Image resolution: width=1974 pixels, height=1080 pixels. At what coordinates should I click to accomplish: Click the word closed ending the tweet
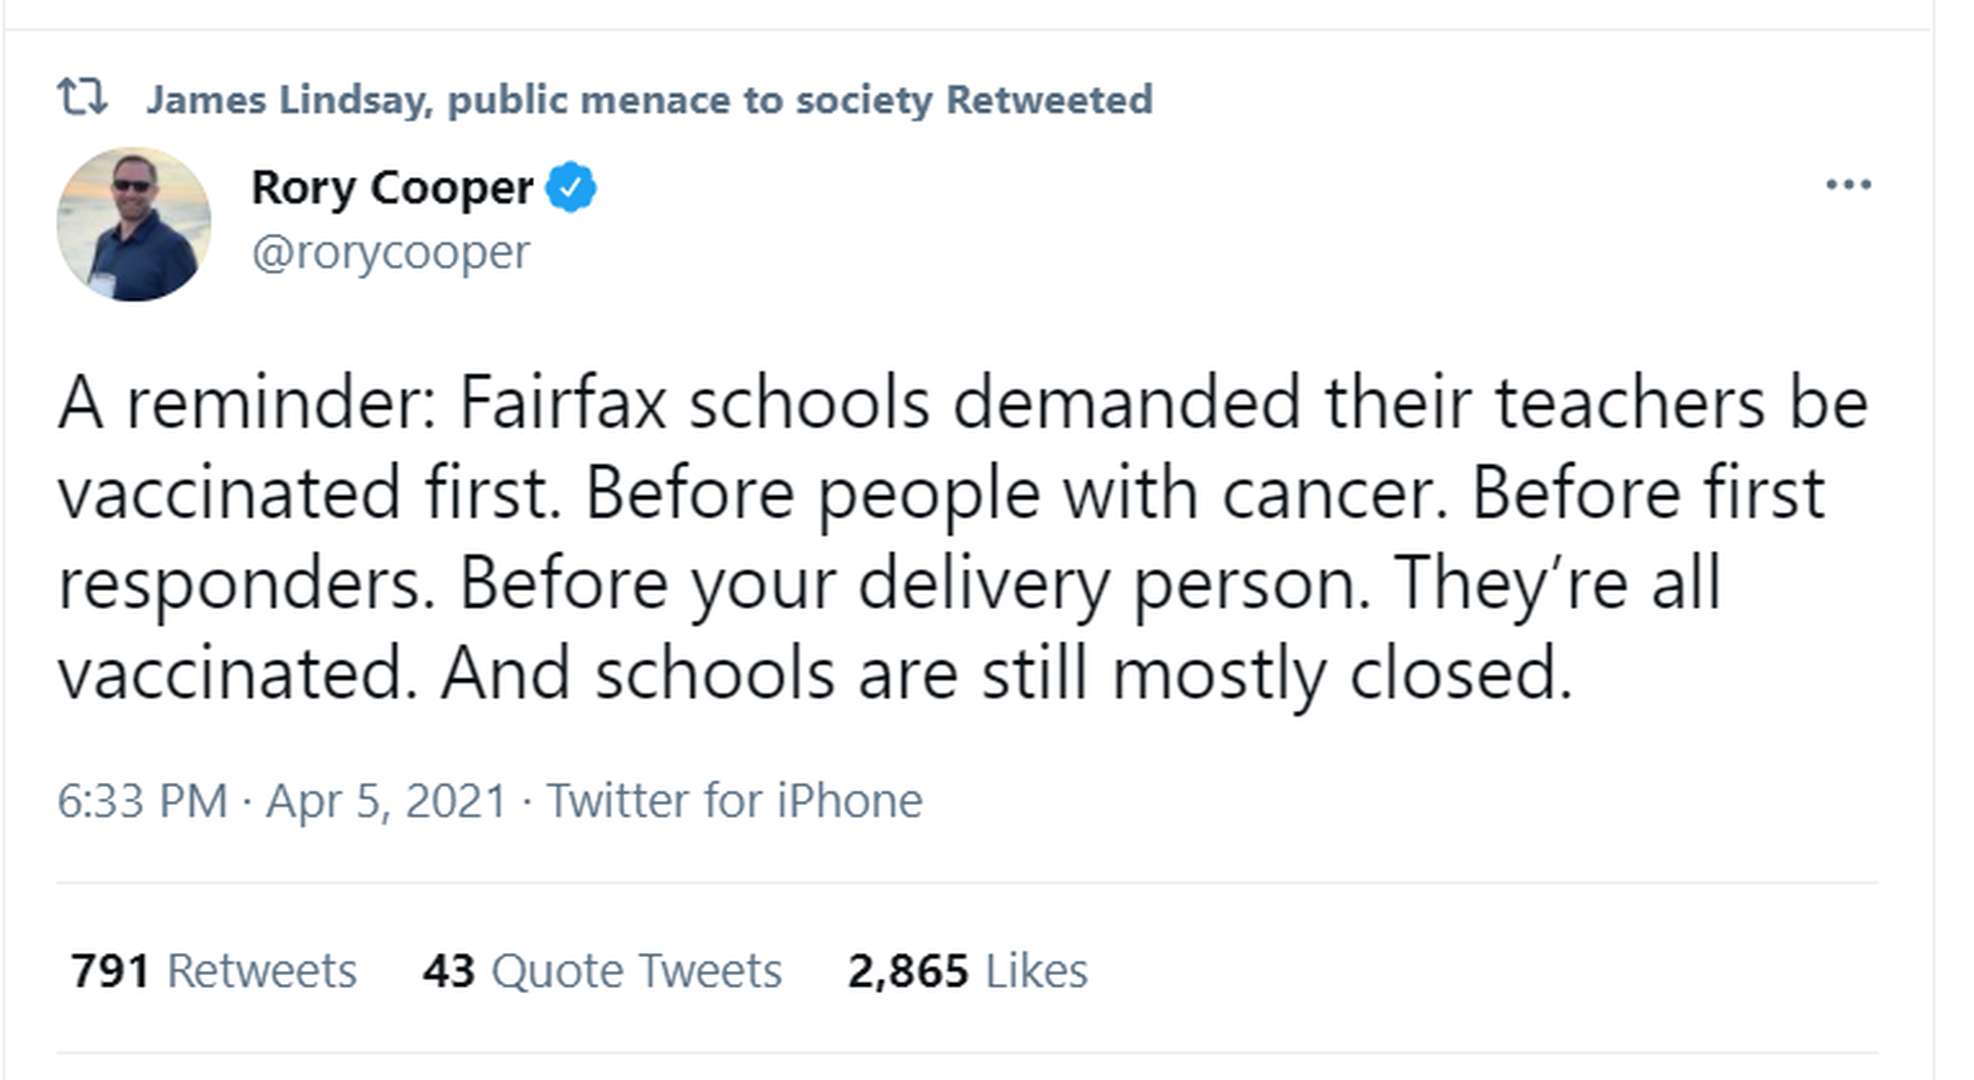(x=1460, y=673)
